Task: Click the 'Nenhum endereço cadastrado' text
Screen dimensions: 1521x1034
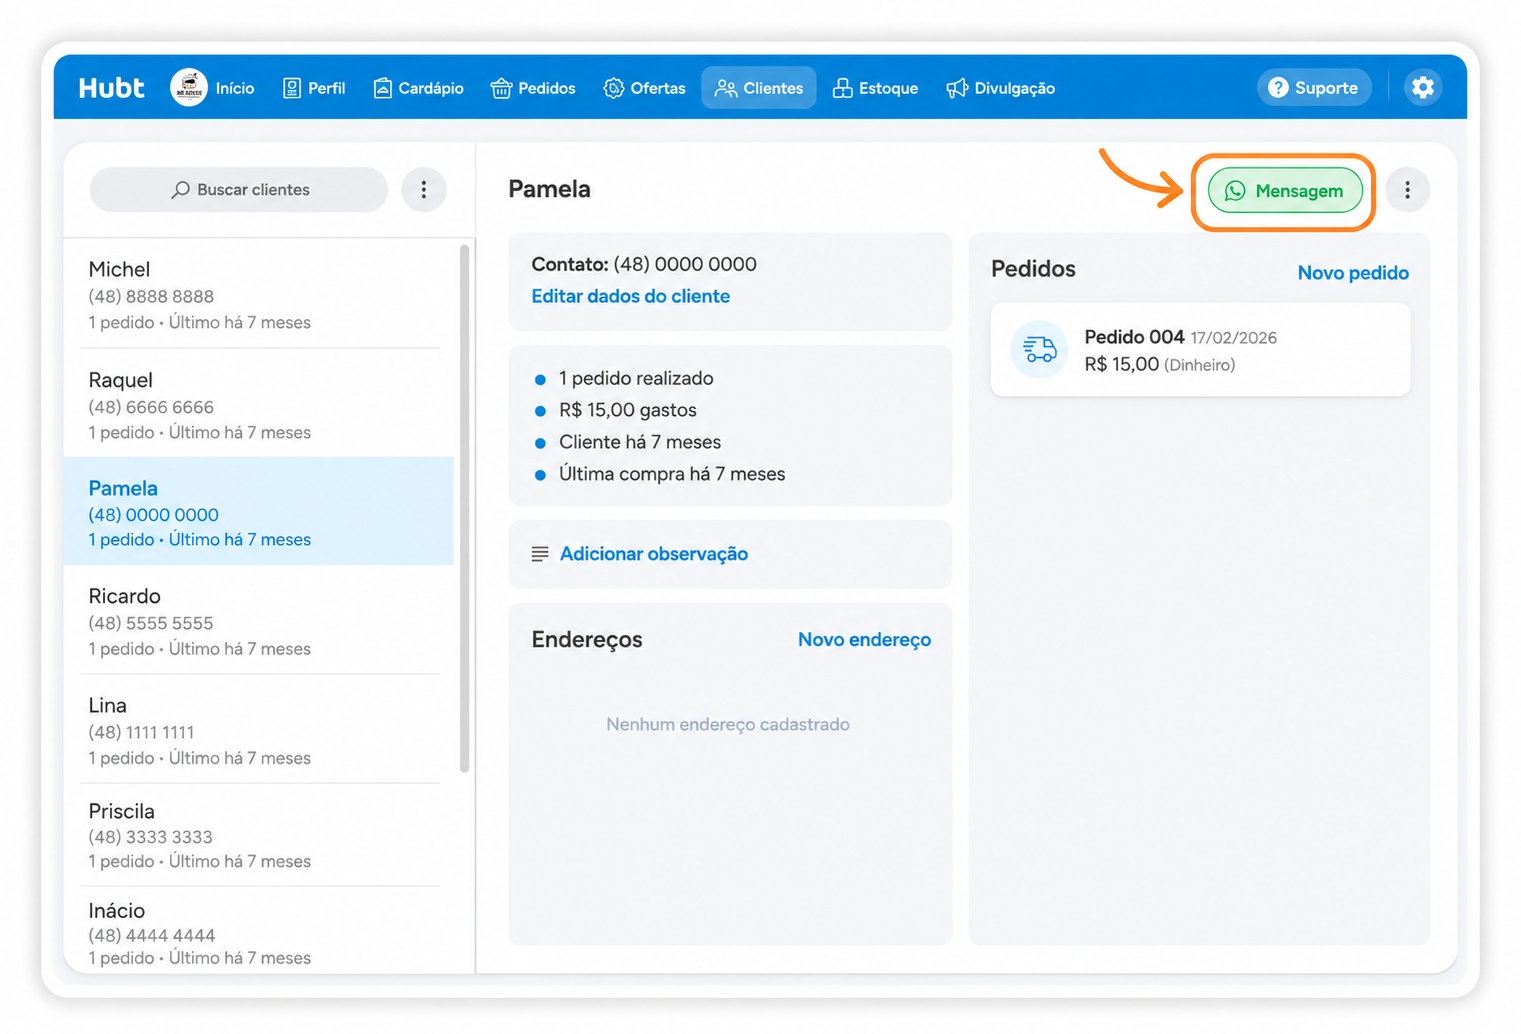Action: (728, 724)
